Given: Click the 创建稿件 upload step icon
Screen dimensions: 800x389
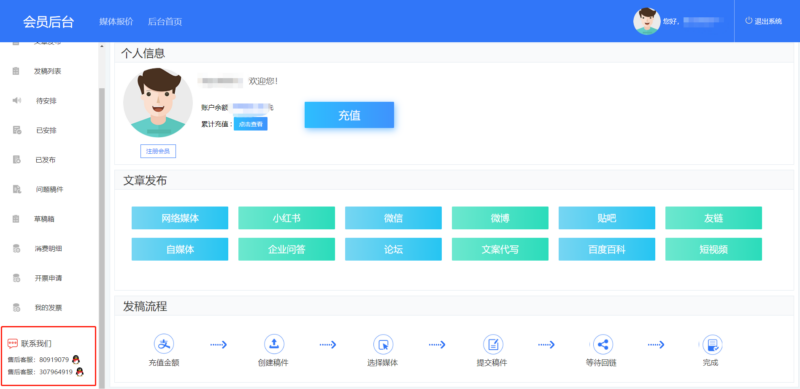Looking at the screenshot, I should click(x=273, y=344).
